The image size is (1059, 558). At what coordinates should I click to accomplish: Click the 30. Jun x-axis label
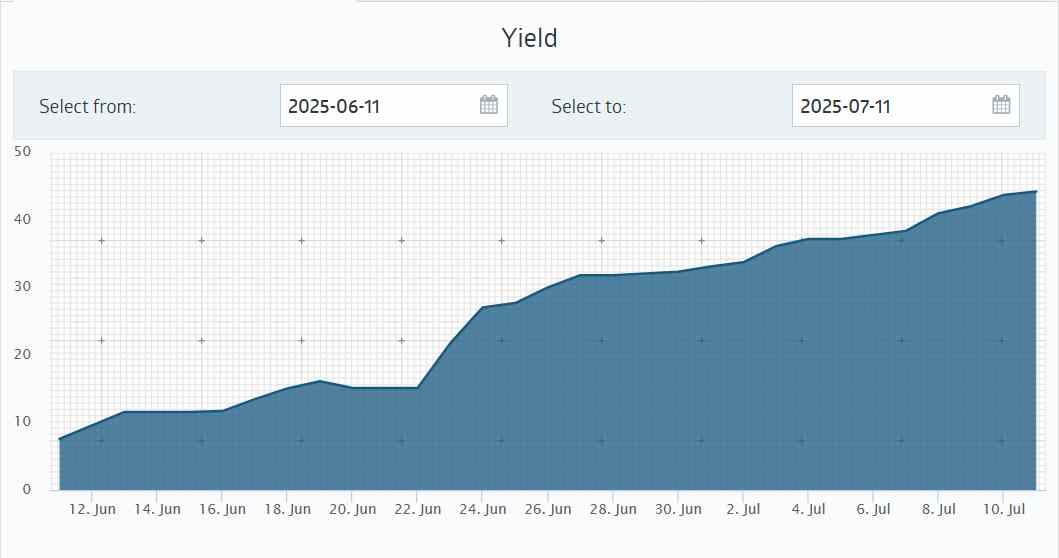point(678,509)
